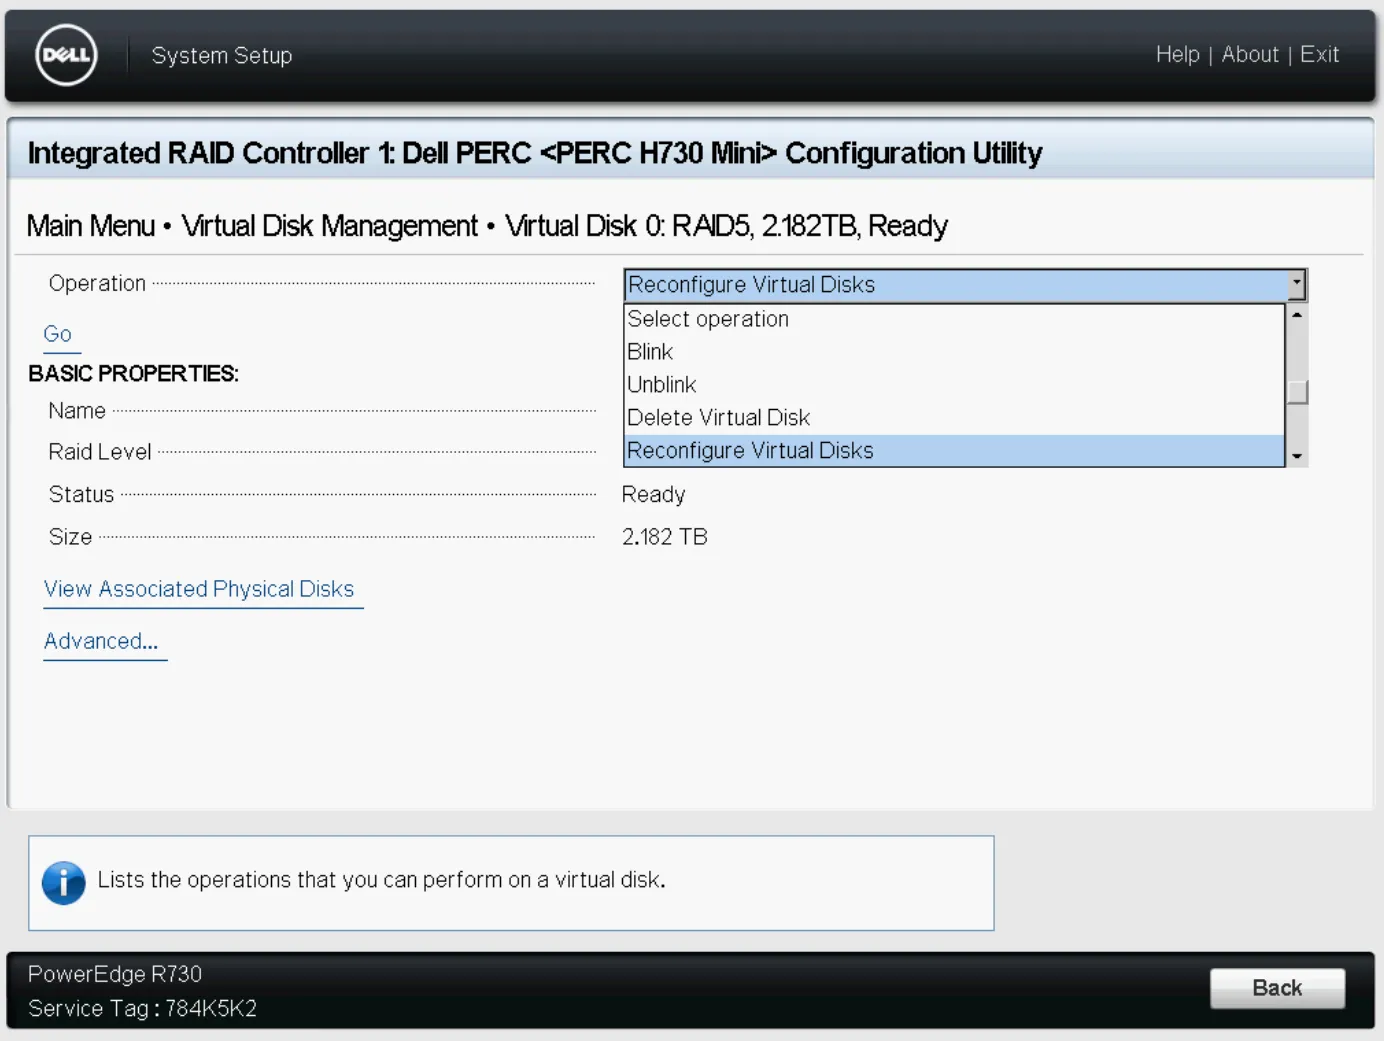Click the 'Ready' status value
The height and width of the screenshot is (1041, 1384).
[x=654, y=495]
